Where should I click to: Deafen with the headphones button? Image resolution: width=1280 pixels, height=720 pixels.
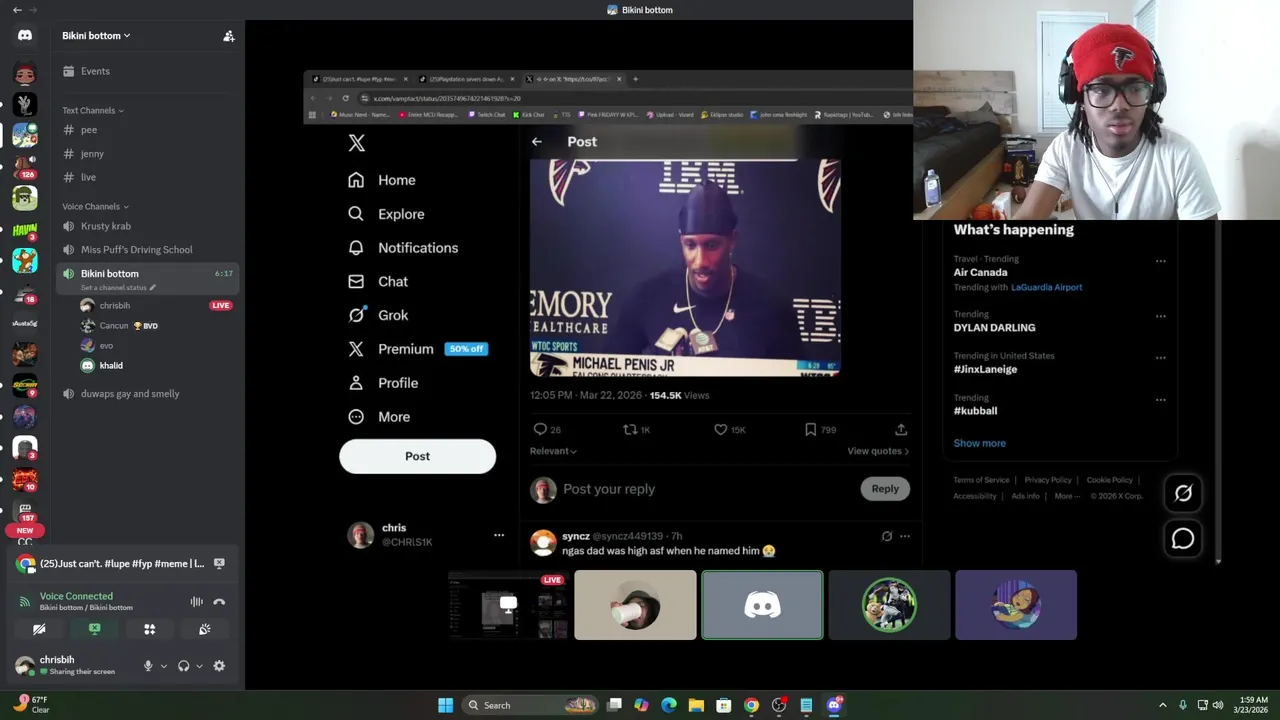point(183,666)
